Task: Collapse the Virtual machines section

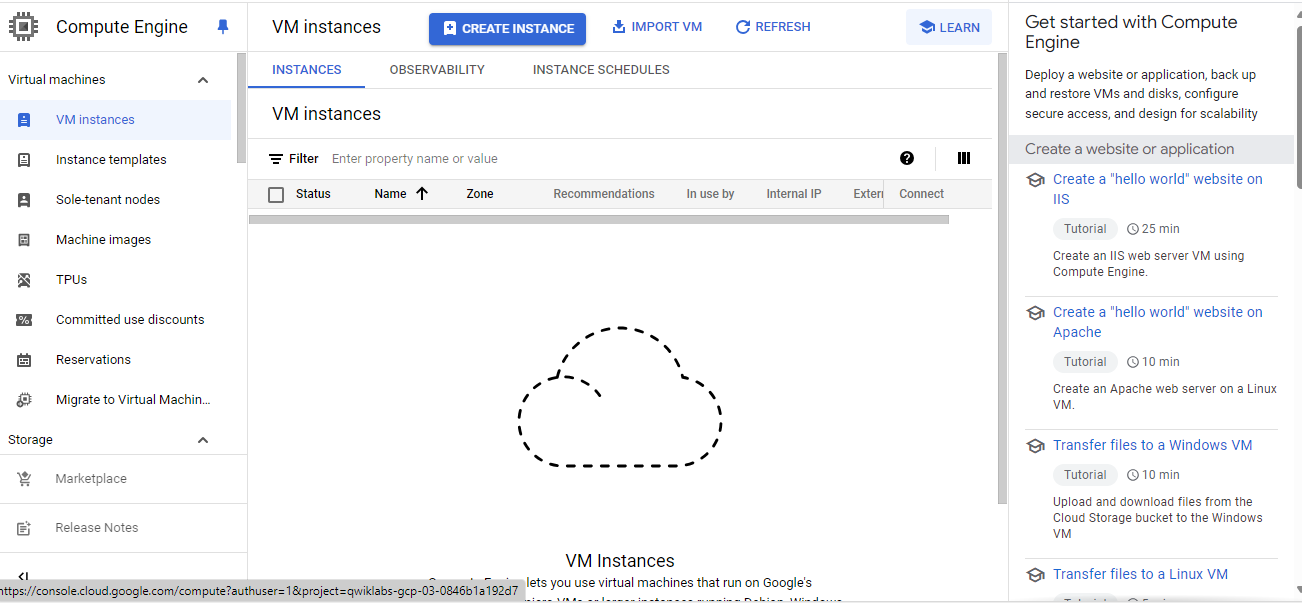Action: 203,80
